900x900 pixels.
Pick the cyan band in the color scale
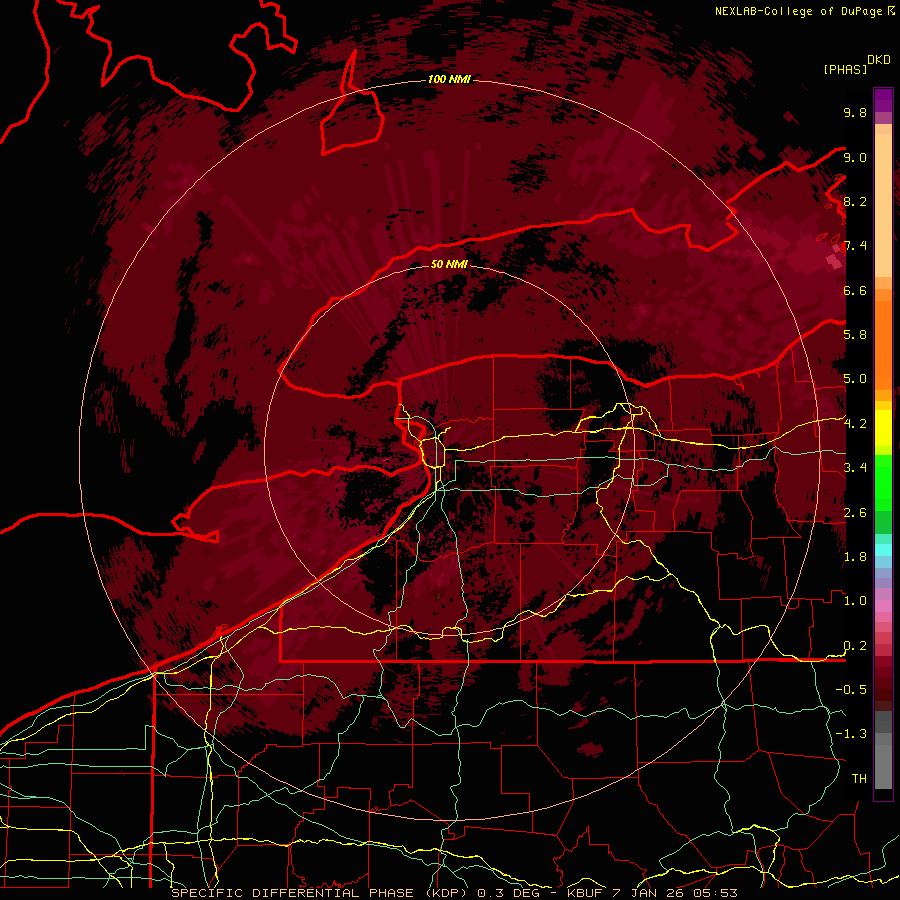[883, 549]
